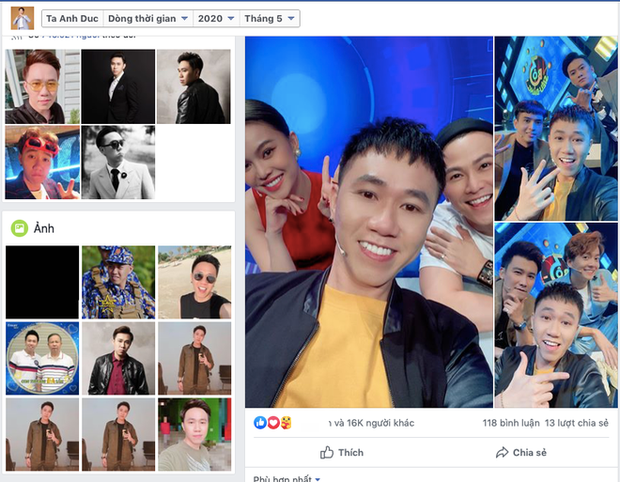Open the Ta Anh Duc profile link
Screen dimensions: 620x482
click(x=70, y=18)
